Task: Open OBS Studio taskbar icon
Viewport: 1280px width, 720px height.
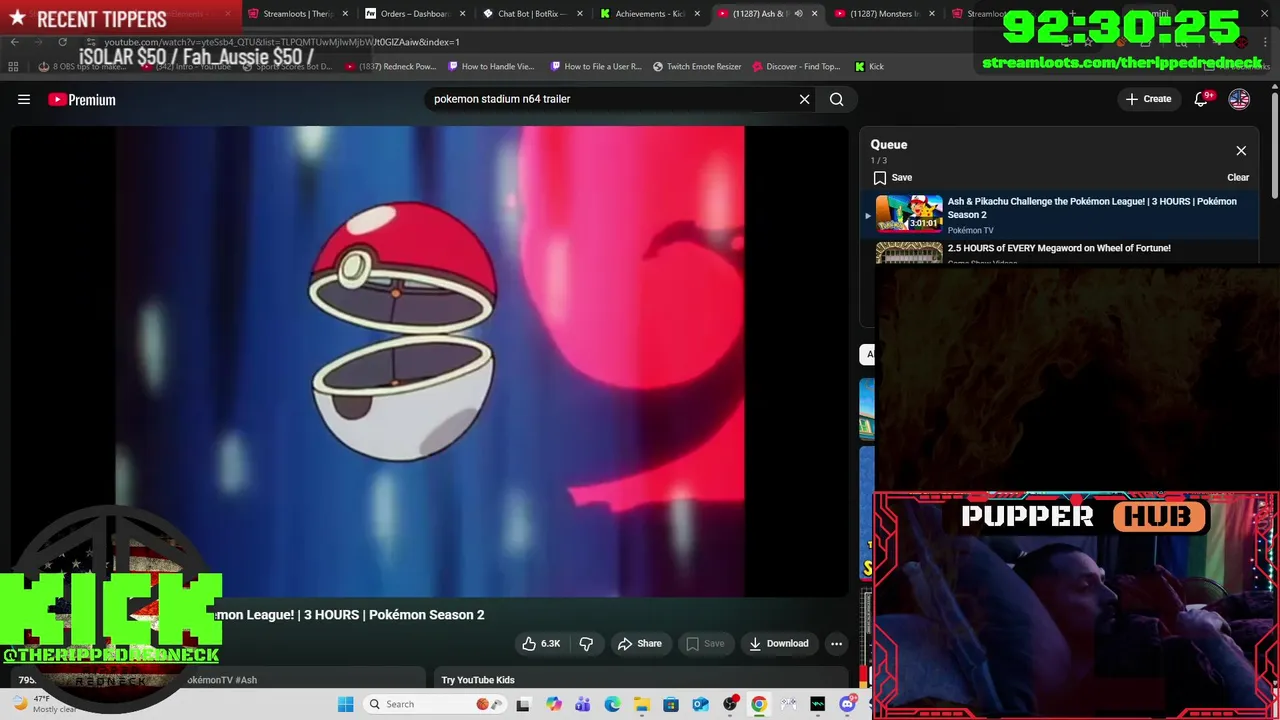Action: tap(730, 704)
